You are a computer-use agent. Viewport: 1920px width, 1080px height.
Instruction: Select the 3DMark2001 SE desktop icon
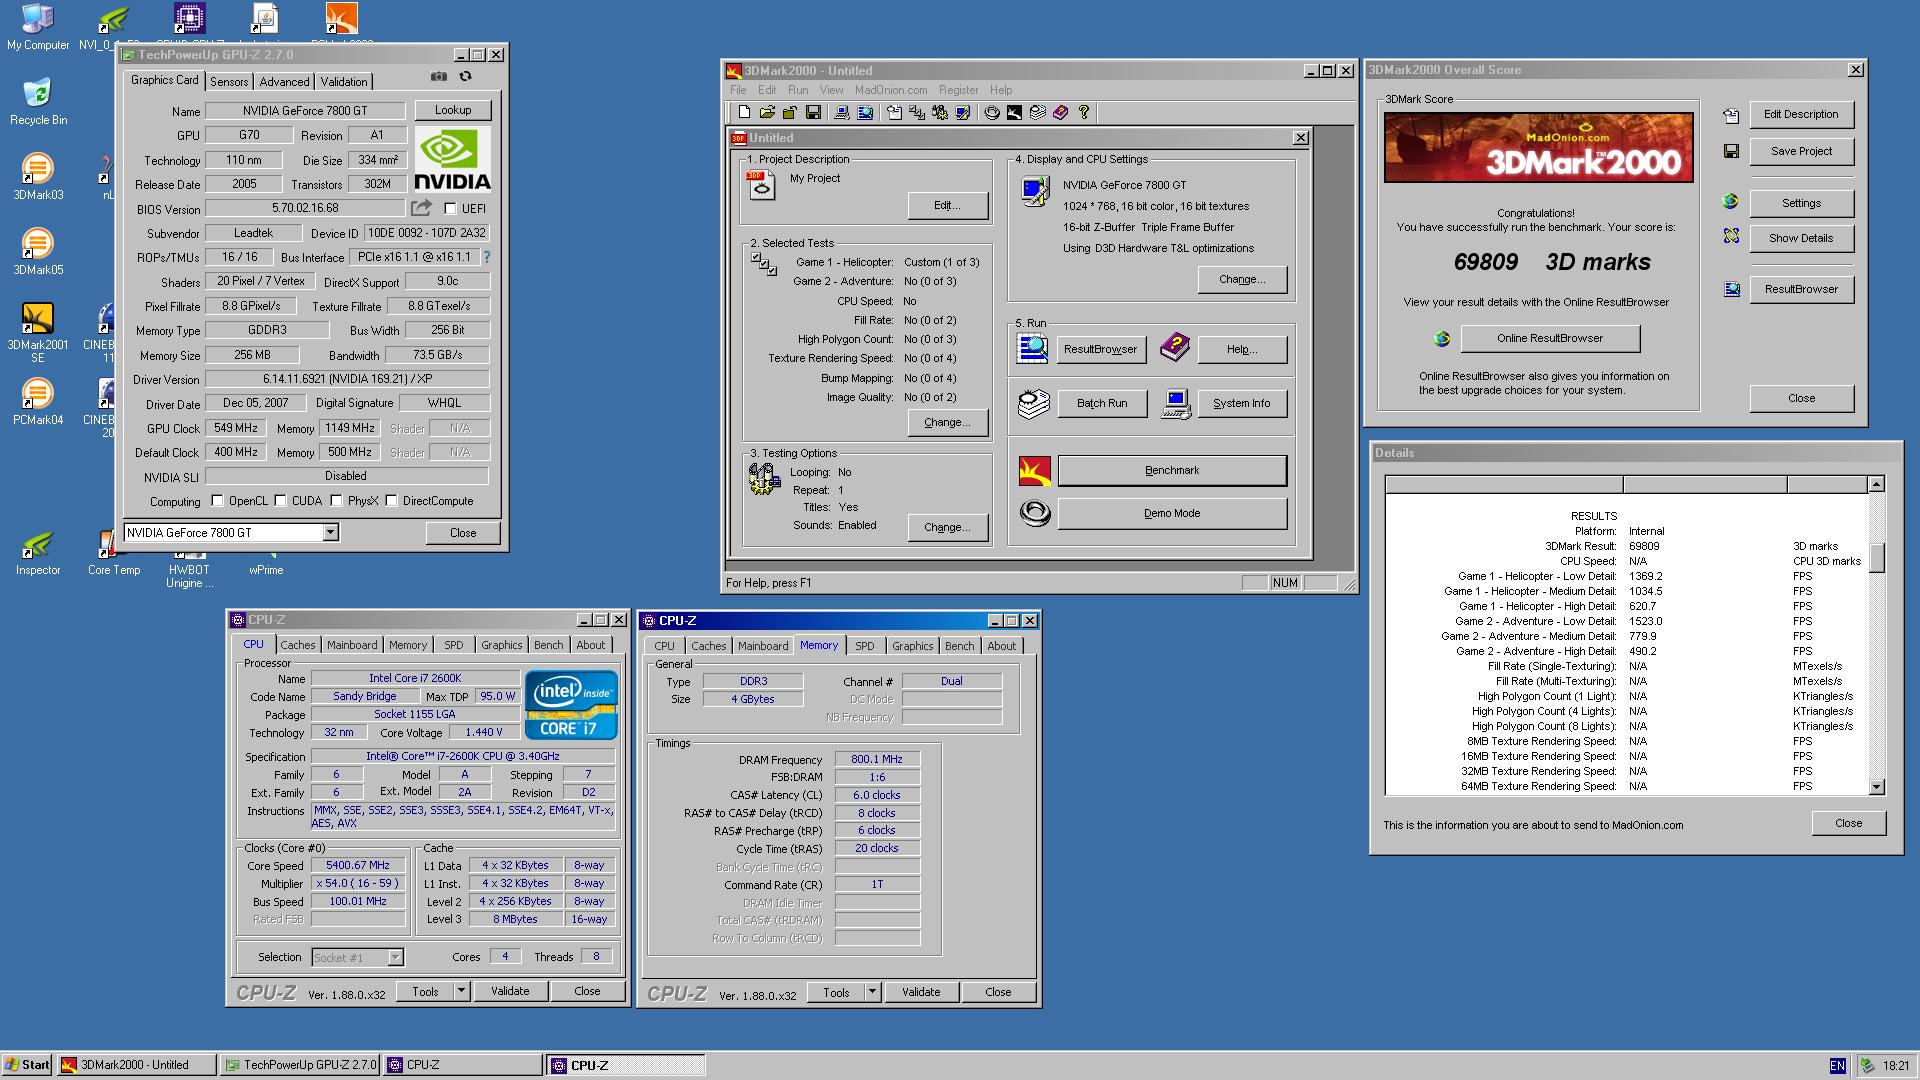pyautogui.click(x=38, y=332)
